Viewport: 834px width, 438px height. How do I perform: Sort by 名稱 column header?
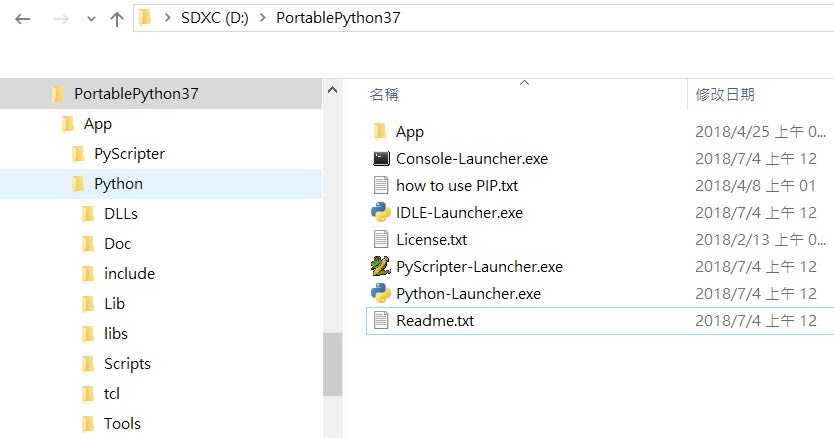(384, 95)
